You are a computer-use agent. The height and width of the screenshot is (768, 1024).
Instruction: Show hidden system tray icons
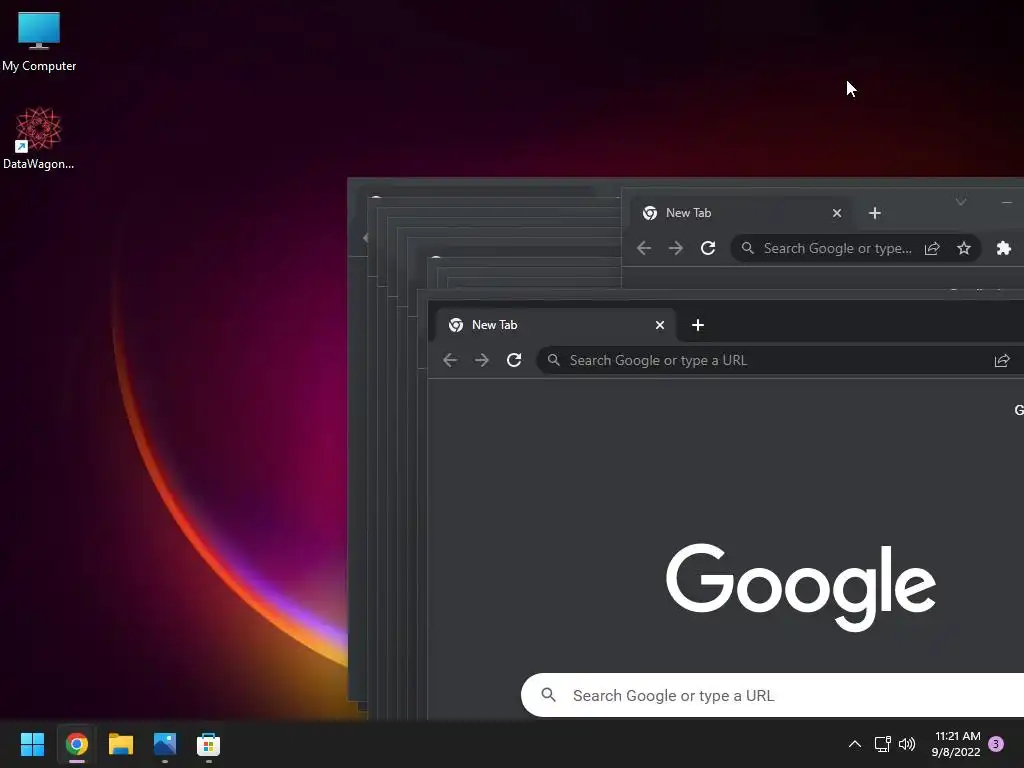pyautogui.click(x=854, y=744)
